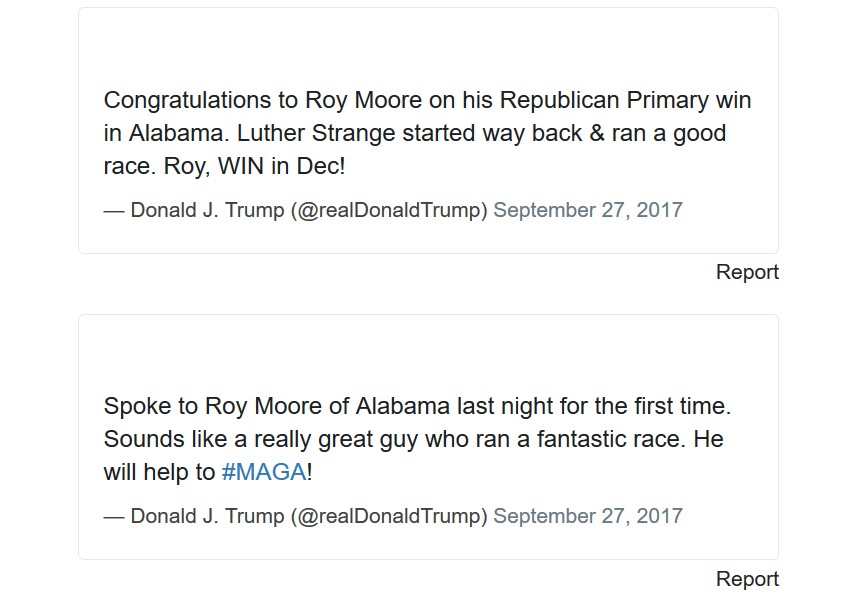Click @realDonaldTrump handle in the second tweet
This screenshot has width=842, height=598.
point(389,516)
